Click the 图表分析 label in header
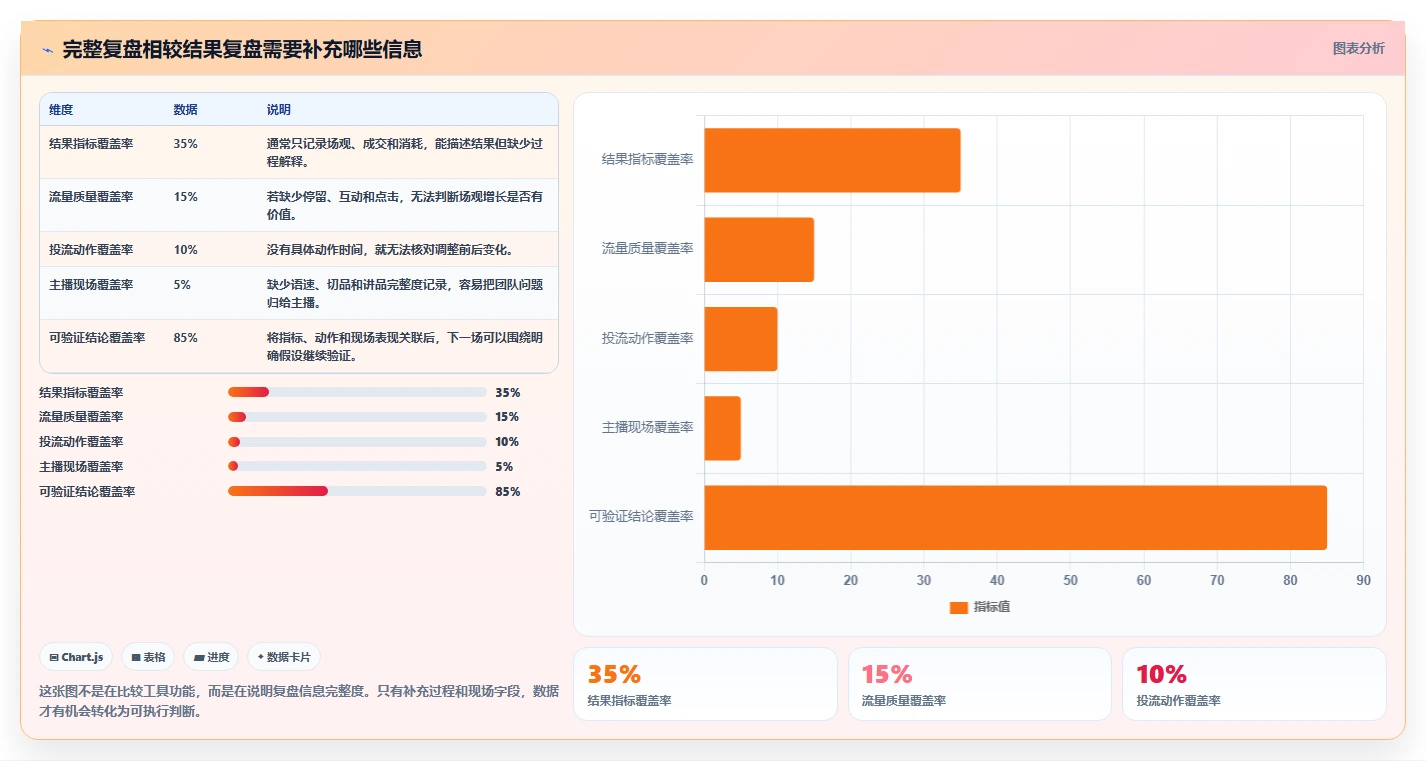The image size is (1426, 761). tap(1359, 48)
